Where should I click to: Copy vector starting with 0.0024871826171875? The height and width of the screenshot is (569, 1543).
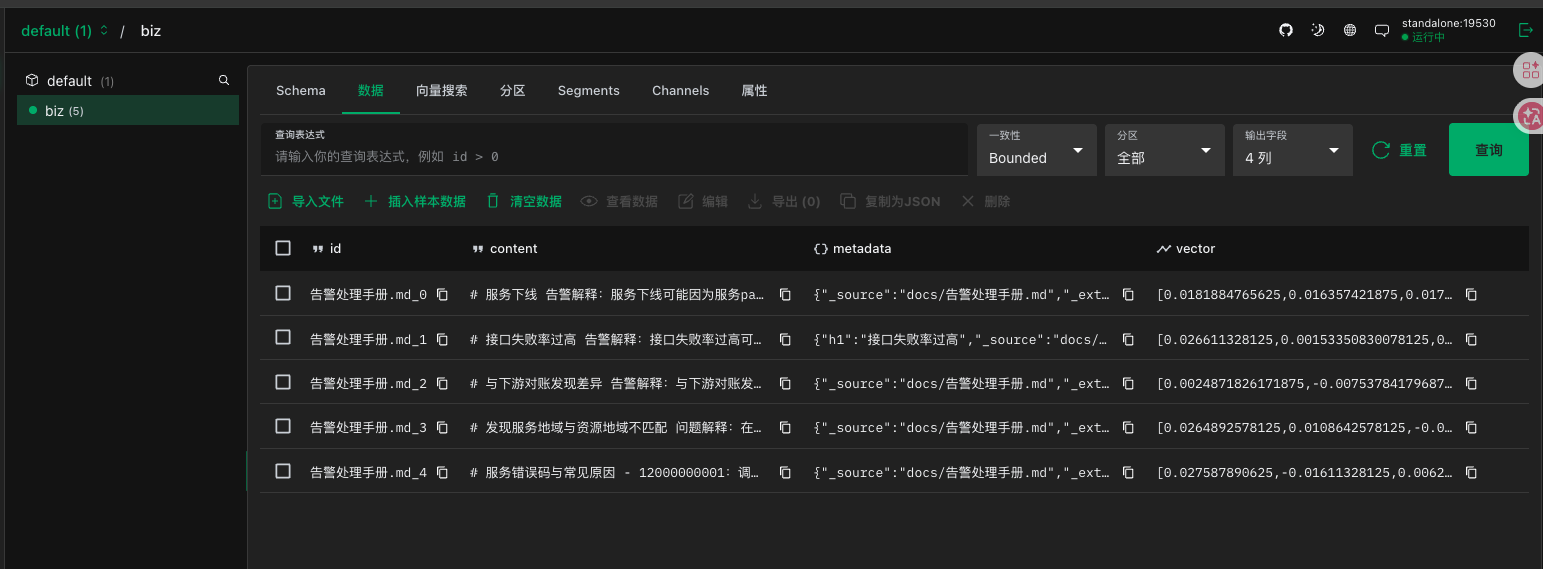1471,383
